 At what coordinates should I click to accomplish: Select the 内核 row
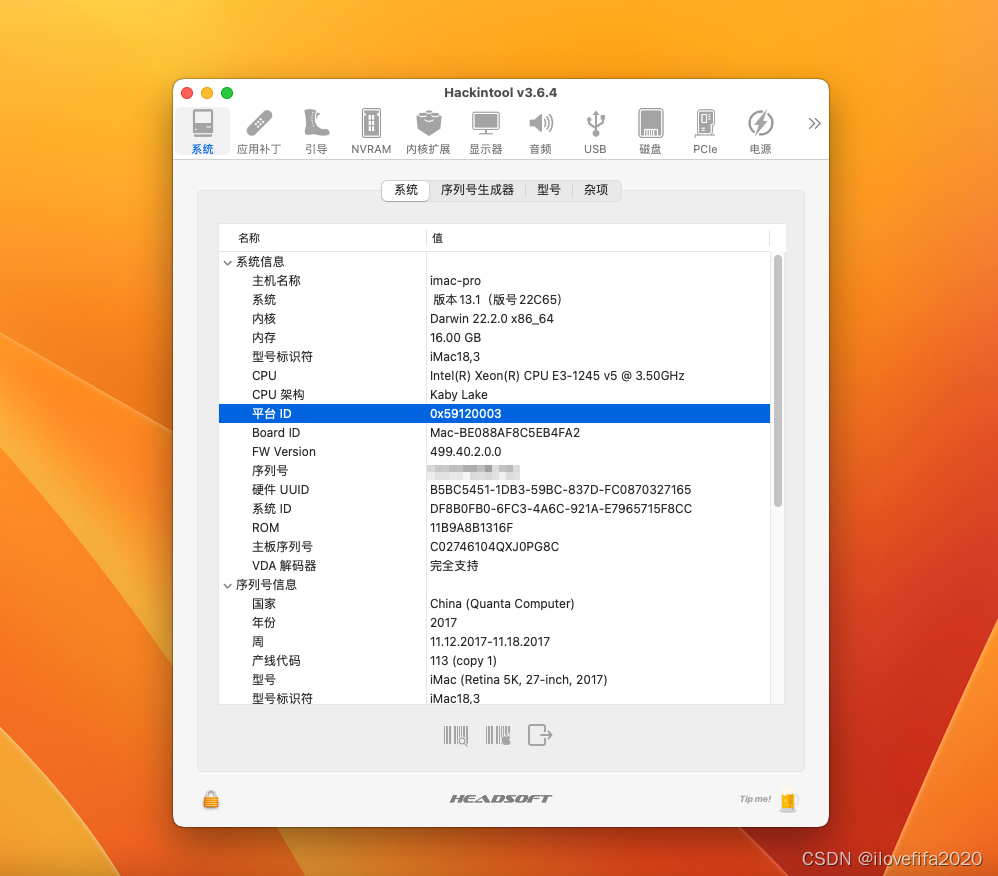tap(494, 319)
